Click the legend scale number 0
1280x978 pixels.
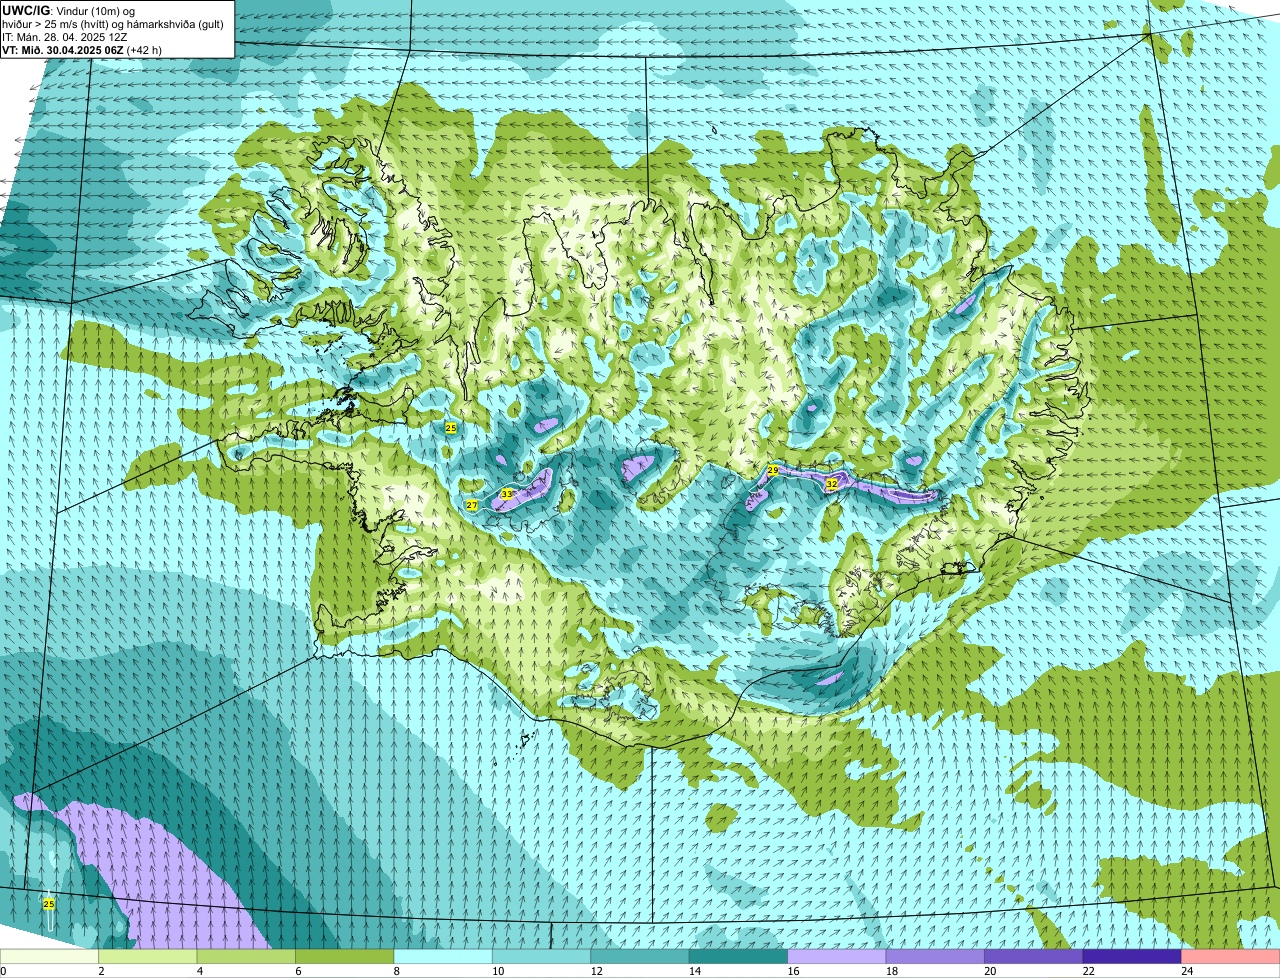4,971
